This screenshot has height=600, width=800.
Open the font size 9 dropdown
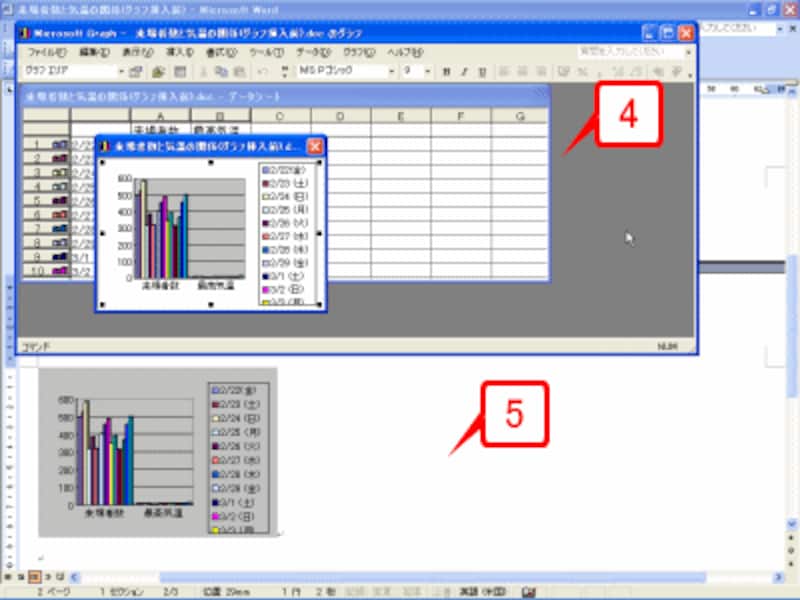click(x=428, y=72)
